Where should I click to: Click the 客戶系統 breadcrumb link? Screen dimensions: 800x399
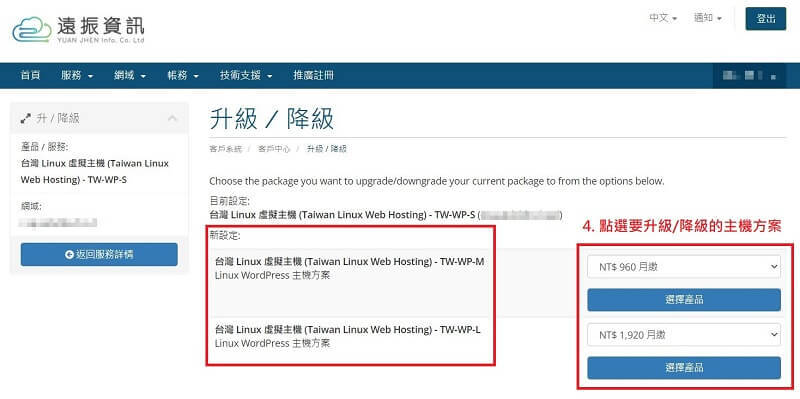[x=226, y=149]
